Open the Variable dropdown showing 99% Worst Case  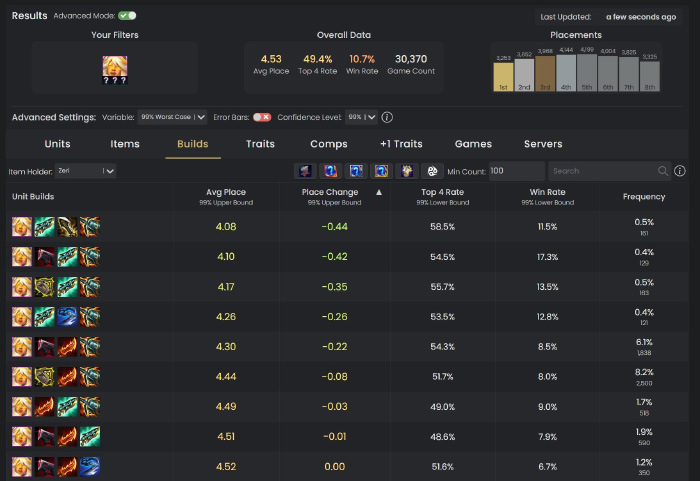click(171, 117)
